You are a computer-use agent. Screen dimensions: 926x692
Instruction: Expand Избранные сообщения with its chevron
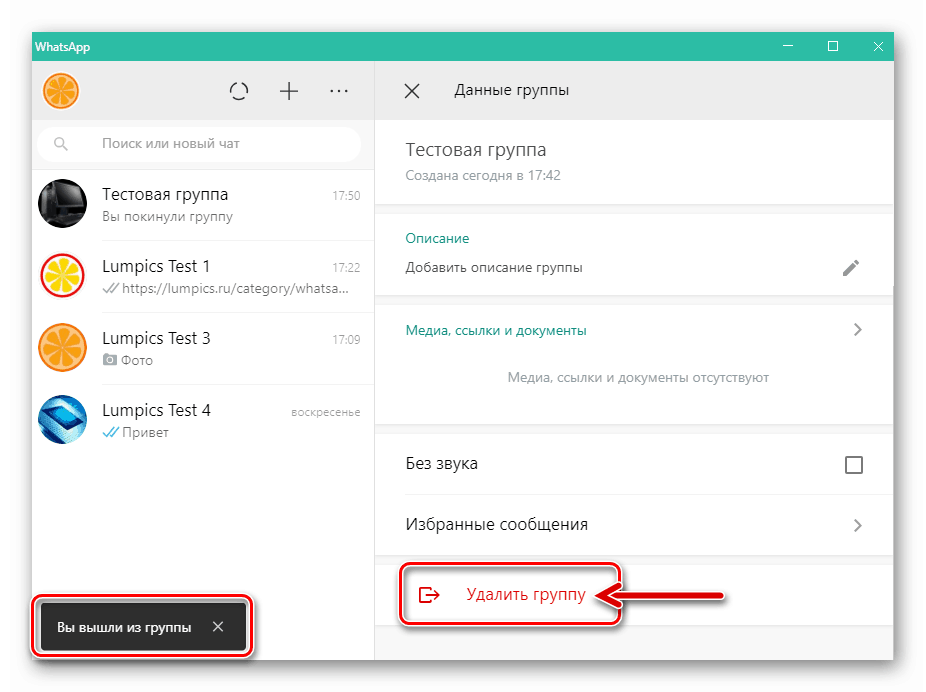click(857, 525)
